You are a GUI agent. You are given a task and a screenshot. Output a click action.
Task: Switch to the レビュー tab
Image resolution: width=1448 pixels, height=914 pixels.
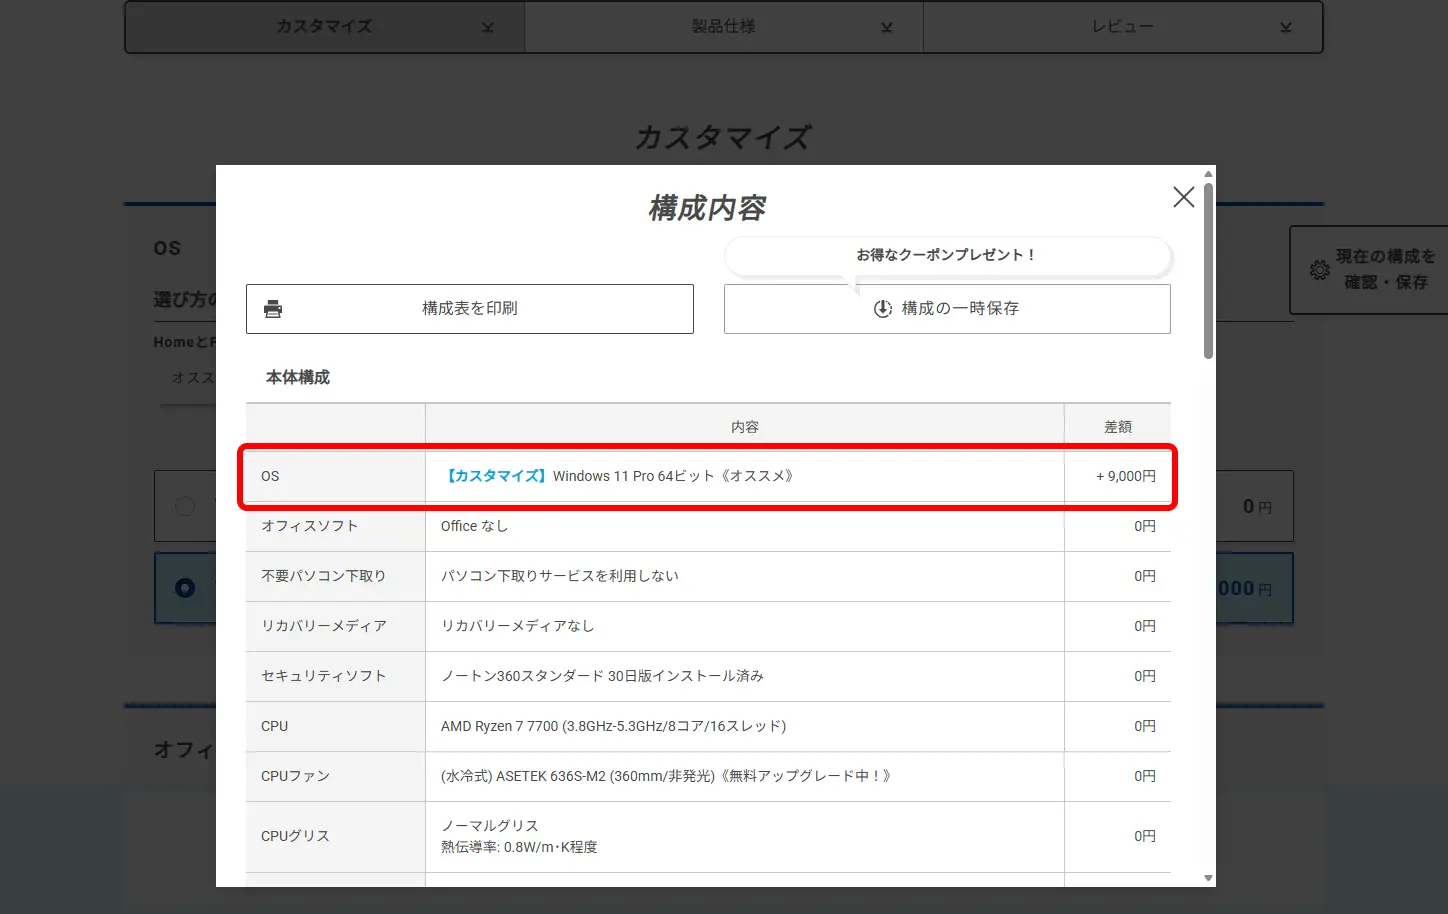click(x=1123, y=27)
